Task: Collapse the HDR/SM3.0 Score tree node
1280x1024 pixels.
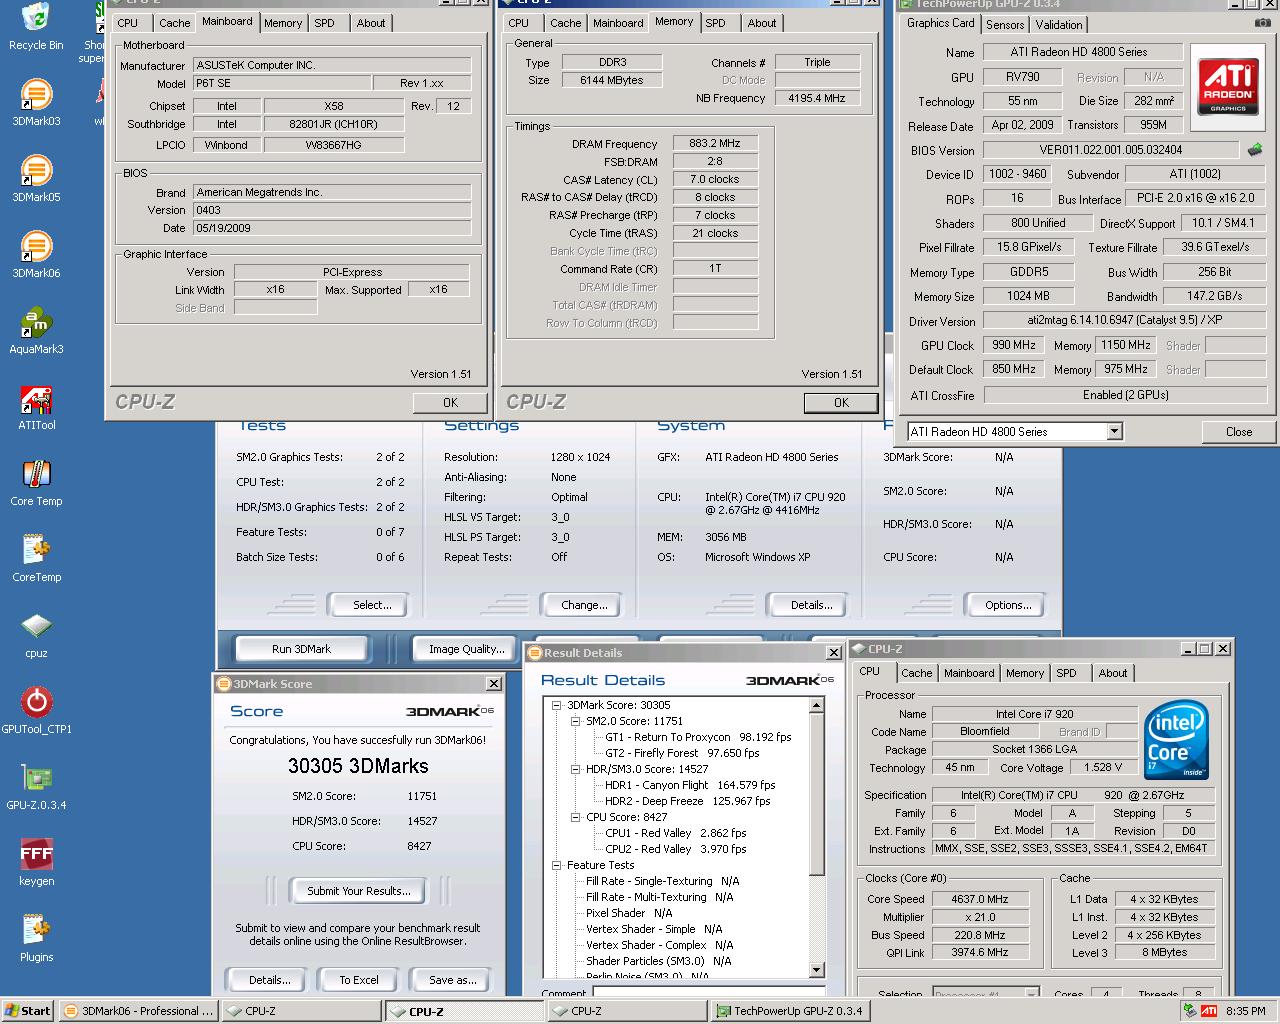Action: pos(576,769)
